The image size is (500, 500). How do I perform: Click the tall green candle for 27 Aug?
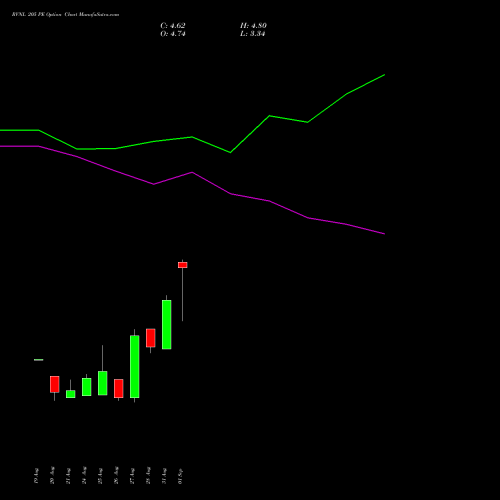(135, 367)
